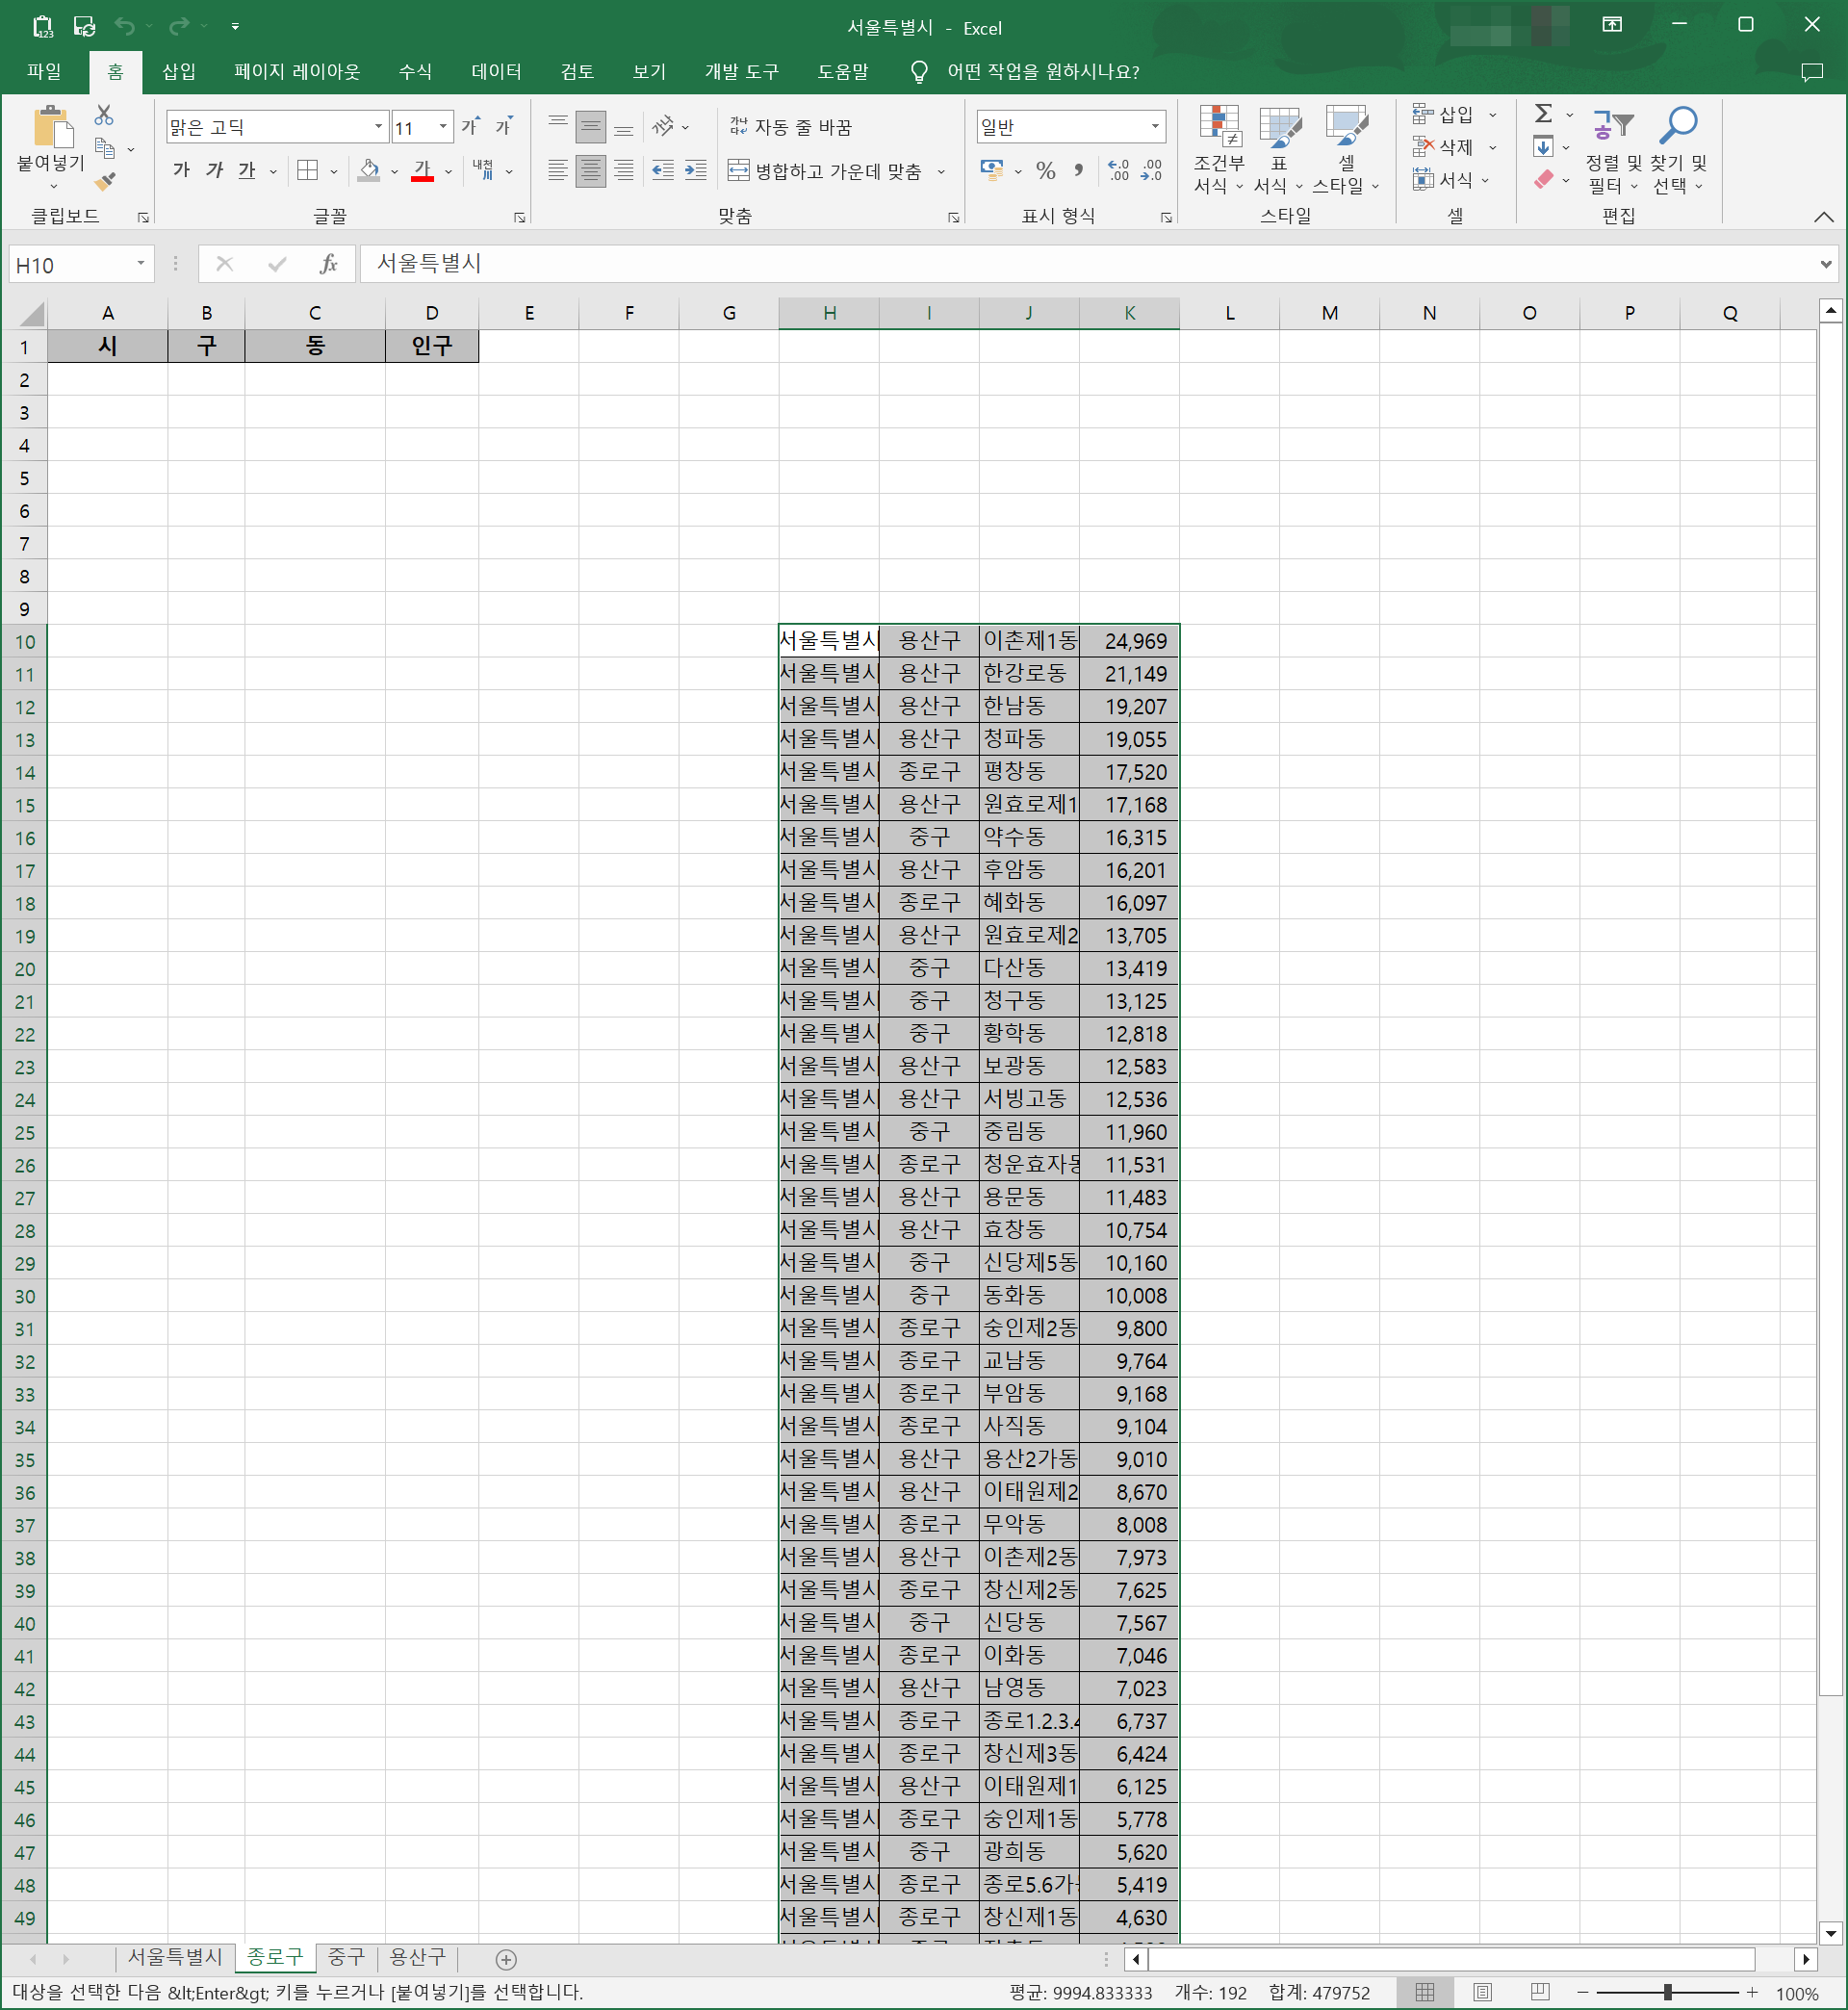Click the Clear eraser icon in editing group
Viewport: 1848px width, 2010px height.
coord(1544,180)
